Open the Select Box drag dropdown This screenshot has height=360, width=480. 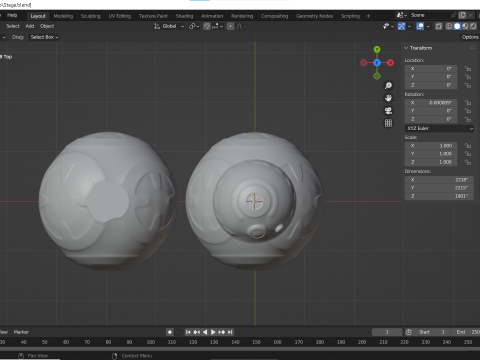(44, 37)
